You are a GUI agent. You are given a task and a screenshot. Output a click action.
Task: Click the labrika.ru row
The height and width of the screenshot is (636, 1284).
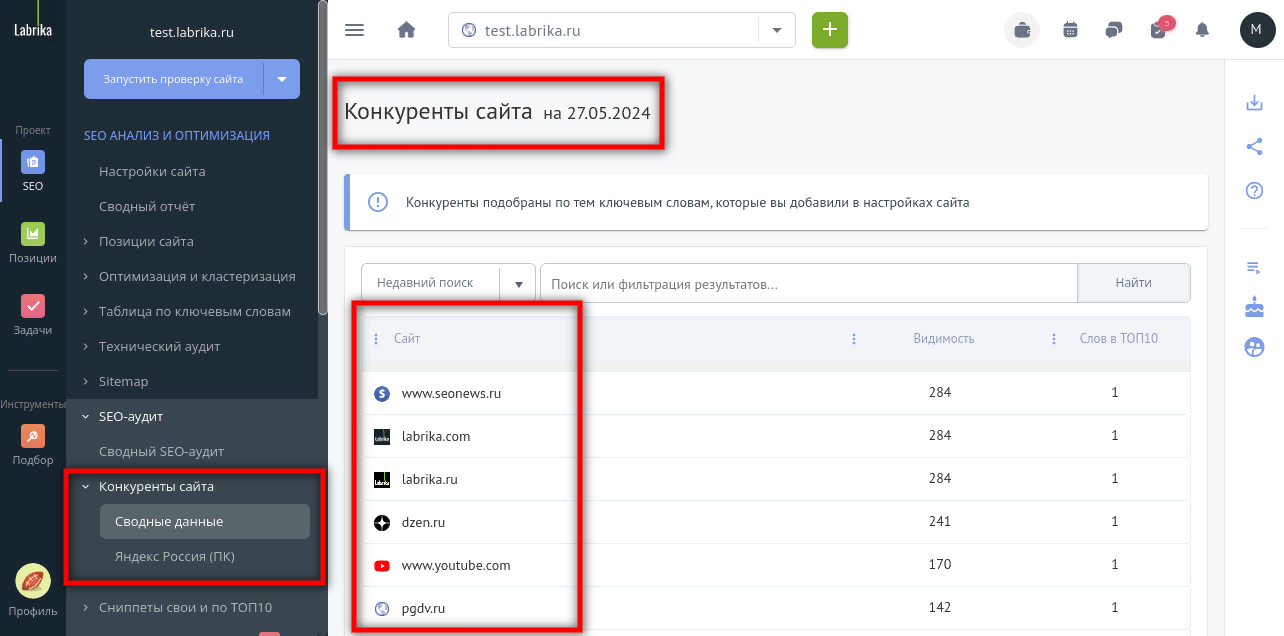click(775, 480)
